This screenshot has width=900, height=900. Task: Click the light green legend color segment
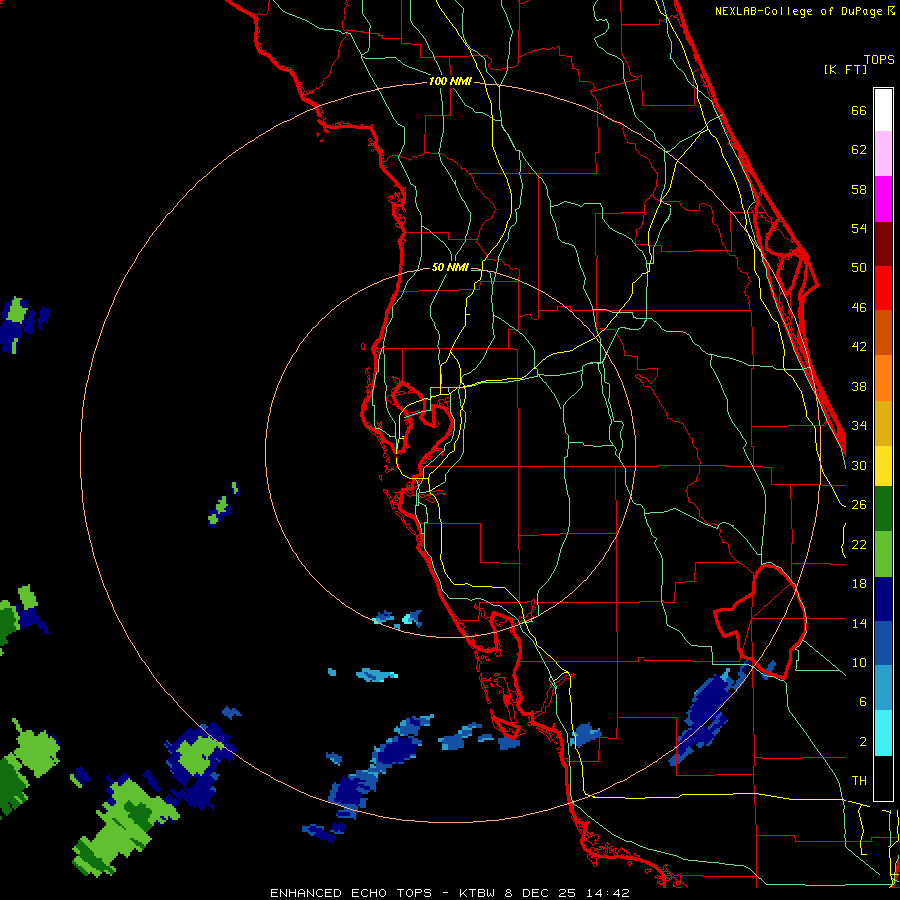coord(883,554)
